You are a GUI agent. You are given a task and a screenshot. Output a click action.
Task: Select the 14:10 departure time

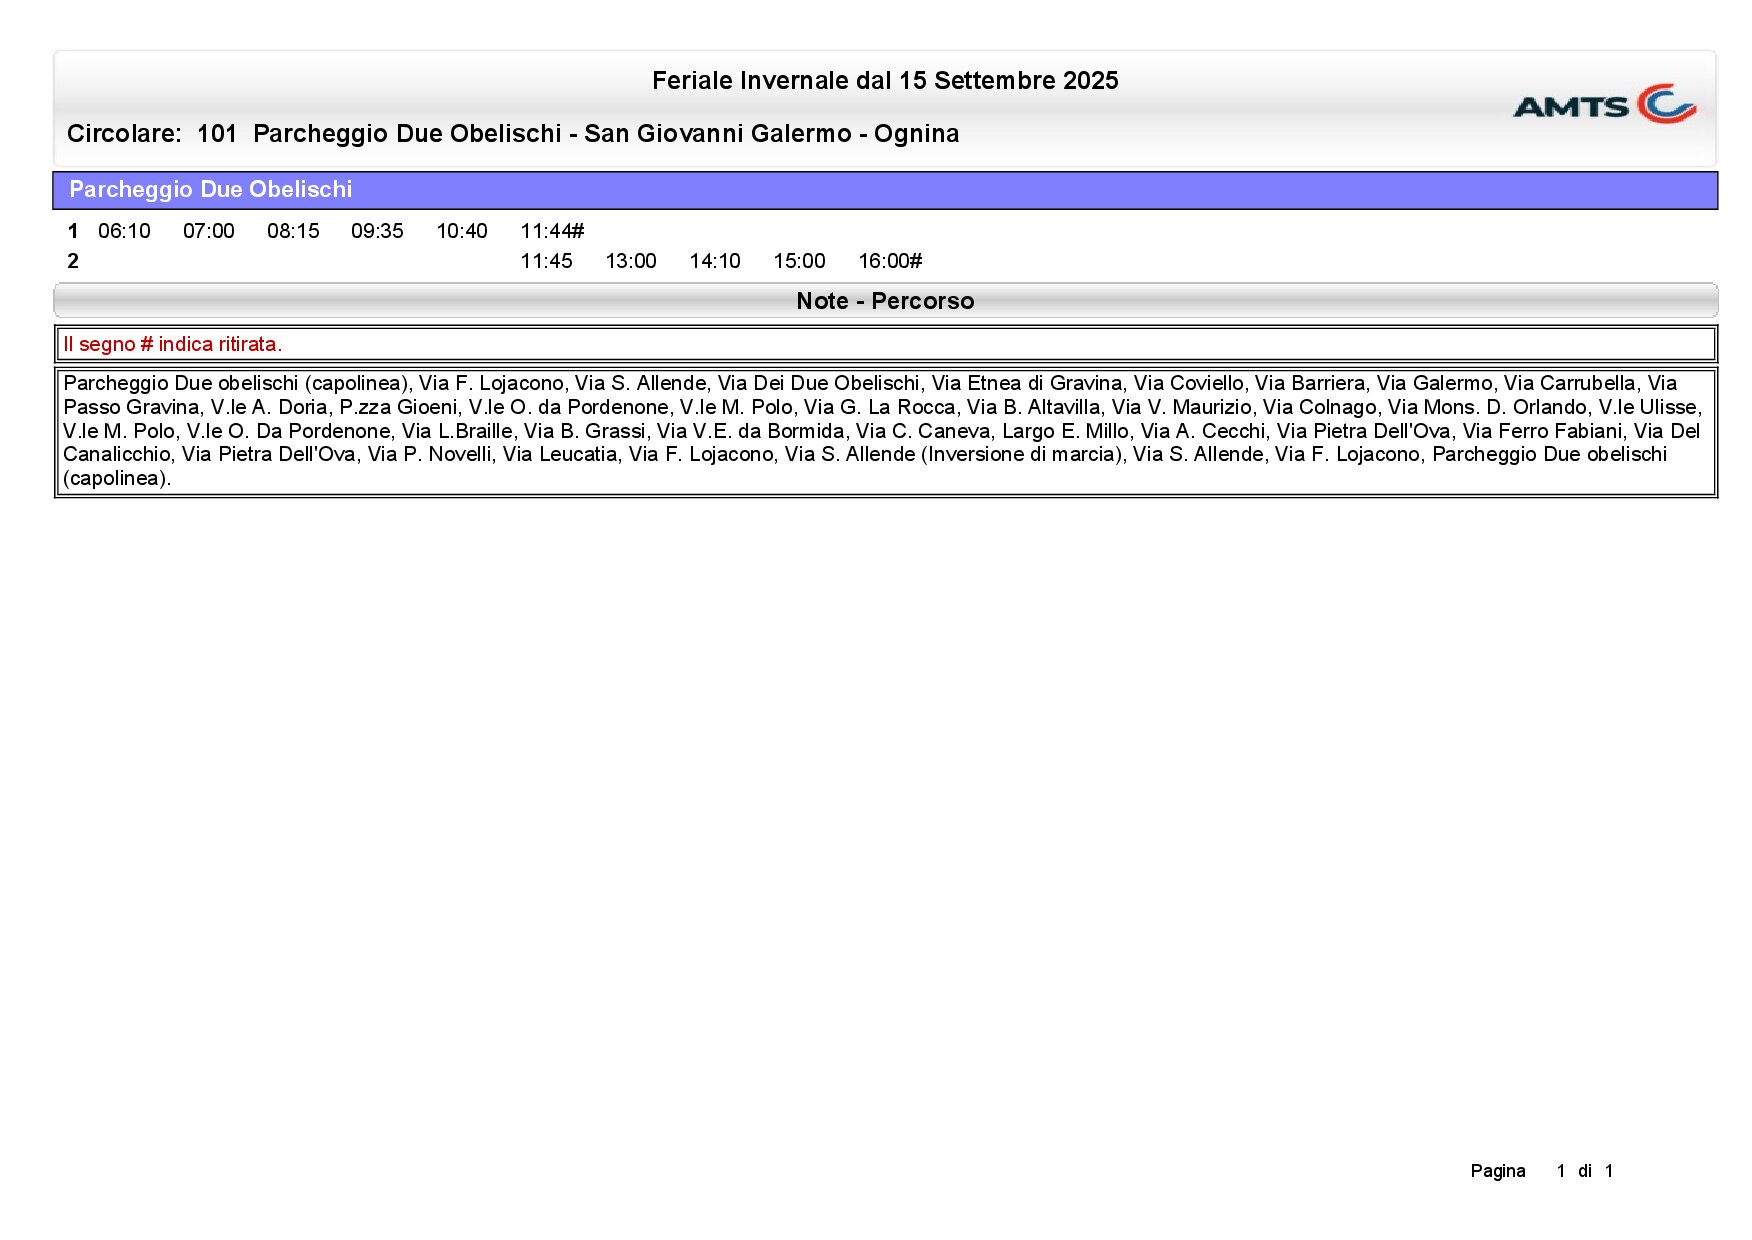(715, 261)
